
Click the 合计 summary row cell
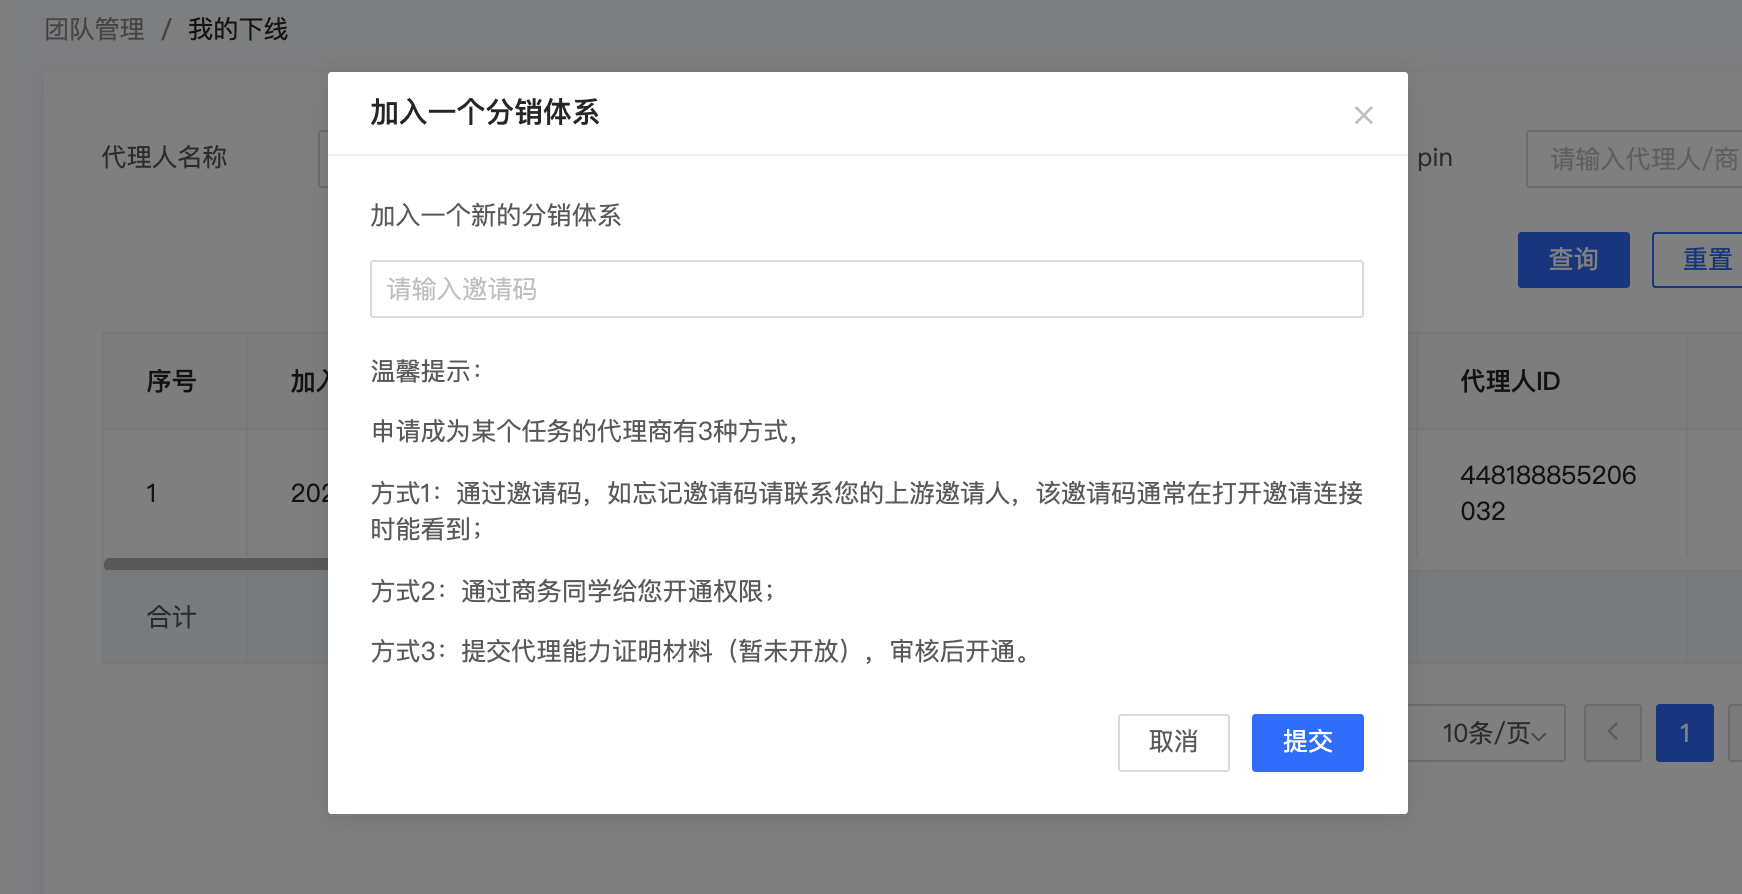pos(171,617)
